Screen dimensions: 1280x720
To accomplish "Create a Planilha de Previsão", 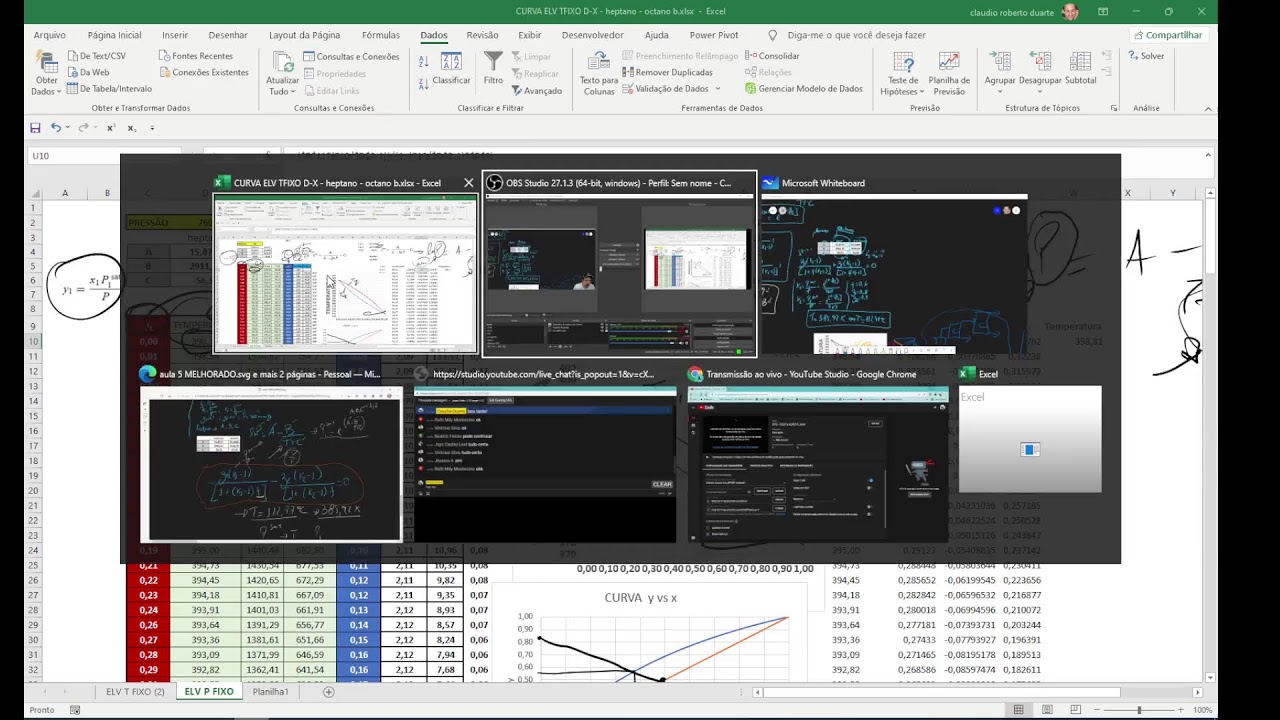I will click(949, 74).
